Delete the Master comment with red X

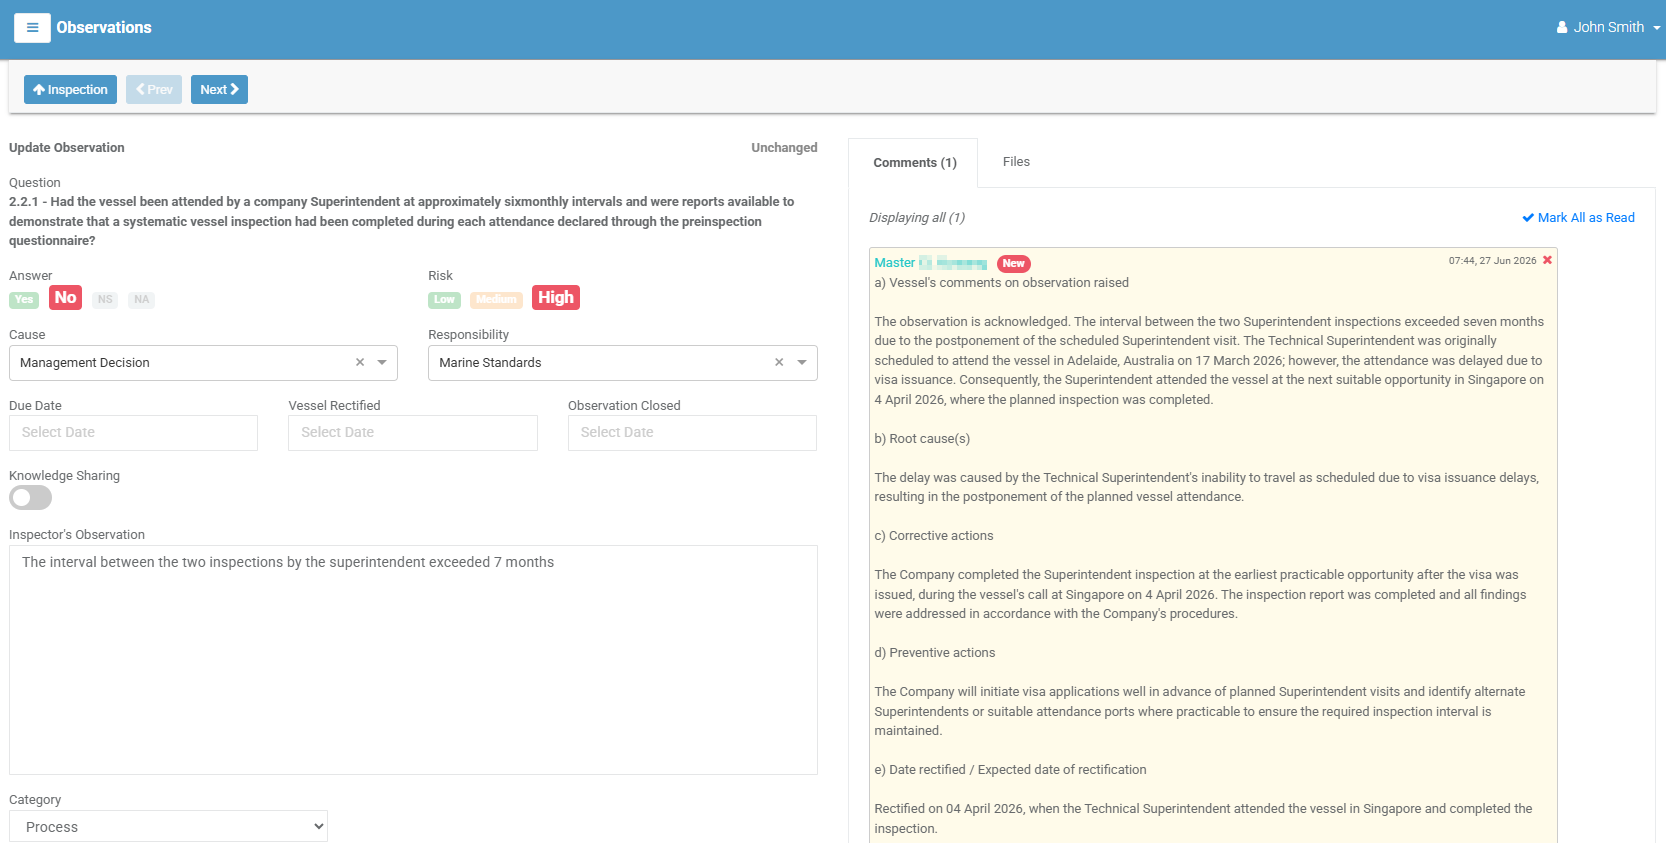[1547, 260]
